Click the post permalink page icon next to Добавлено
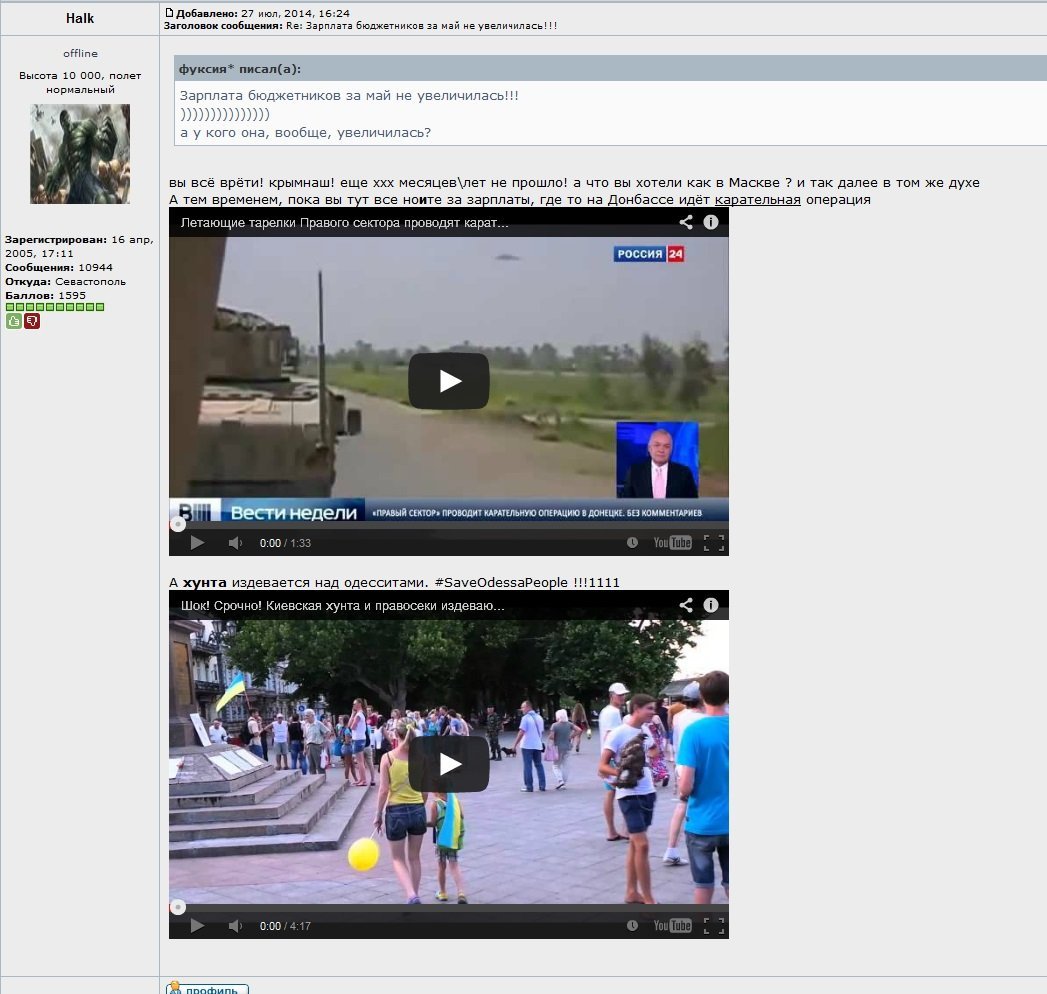Viewport: 1047px width, 994px height. [169, 13]
